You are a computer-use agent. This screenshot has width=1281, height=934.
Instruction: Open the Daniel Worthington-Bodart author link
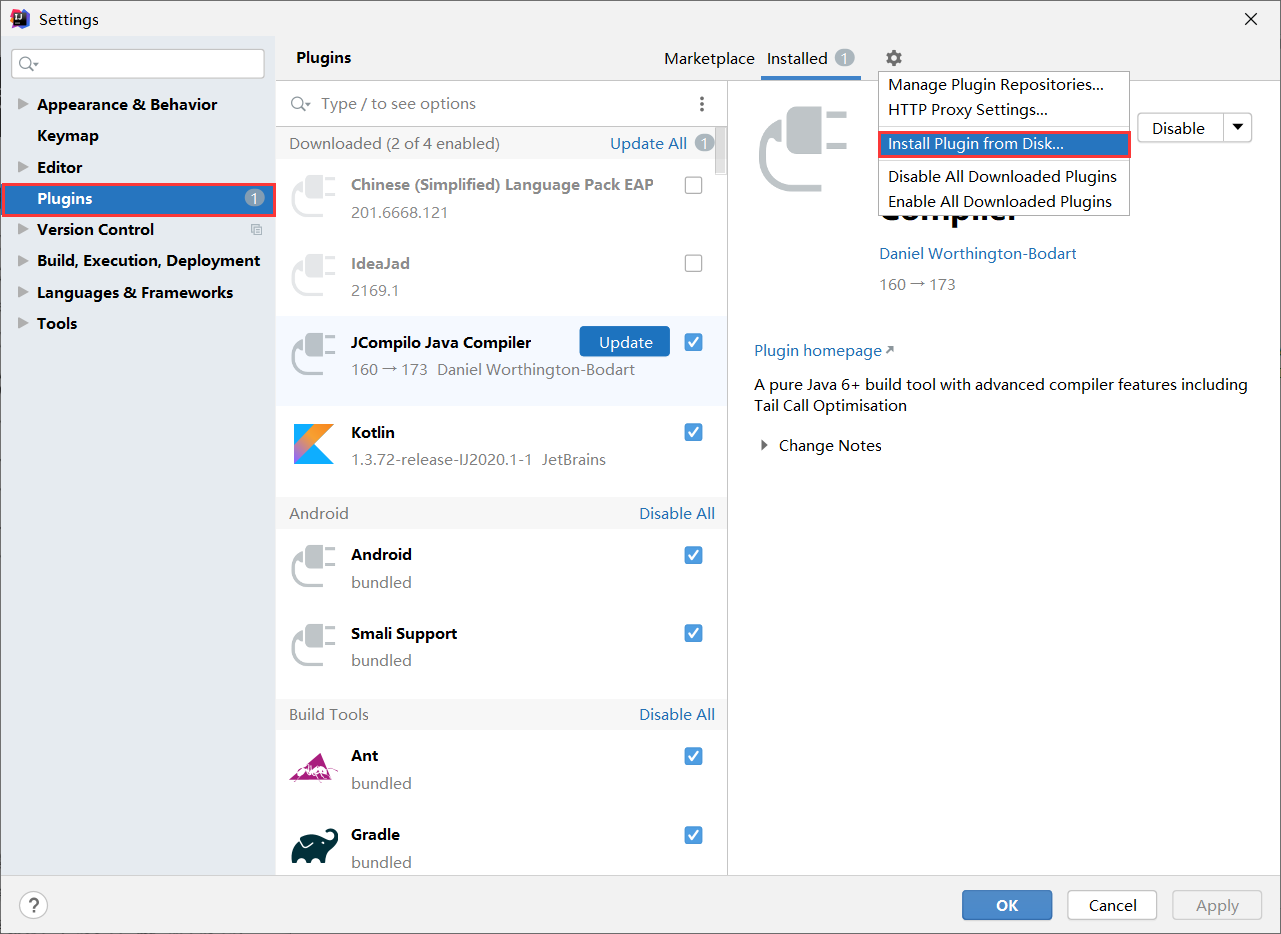pyautogui.click(x=978, y=254)
